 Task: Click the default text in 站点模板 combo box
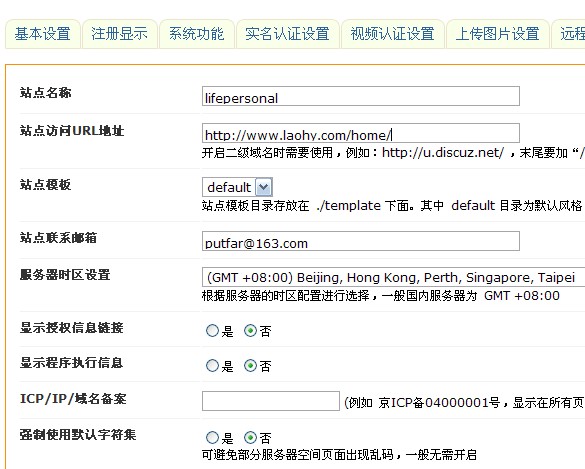[229, 187]
